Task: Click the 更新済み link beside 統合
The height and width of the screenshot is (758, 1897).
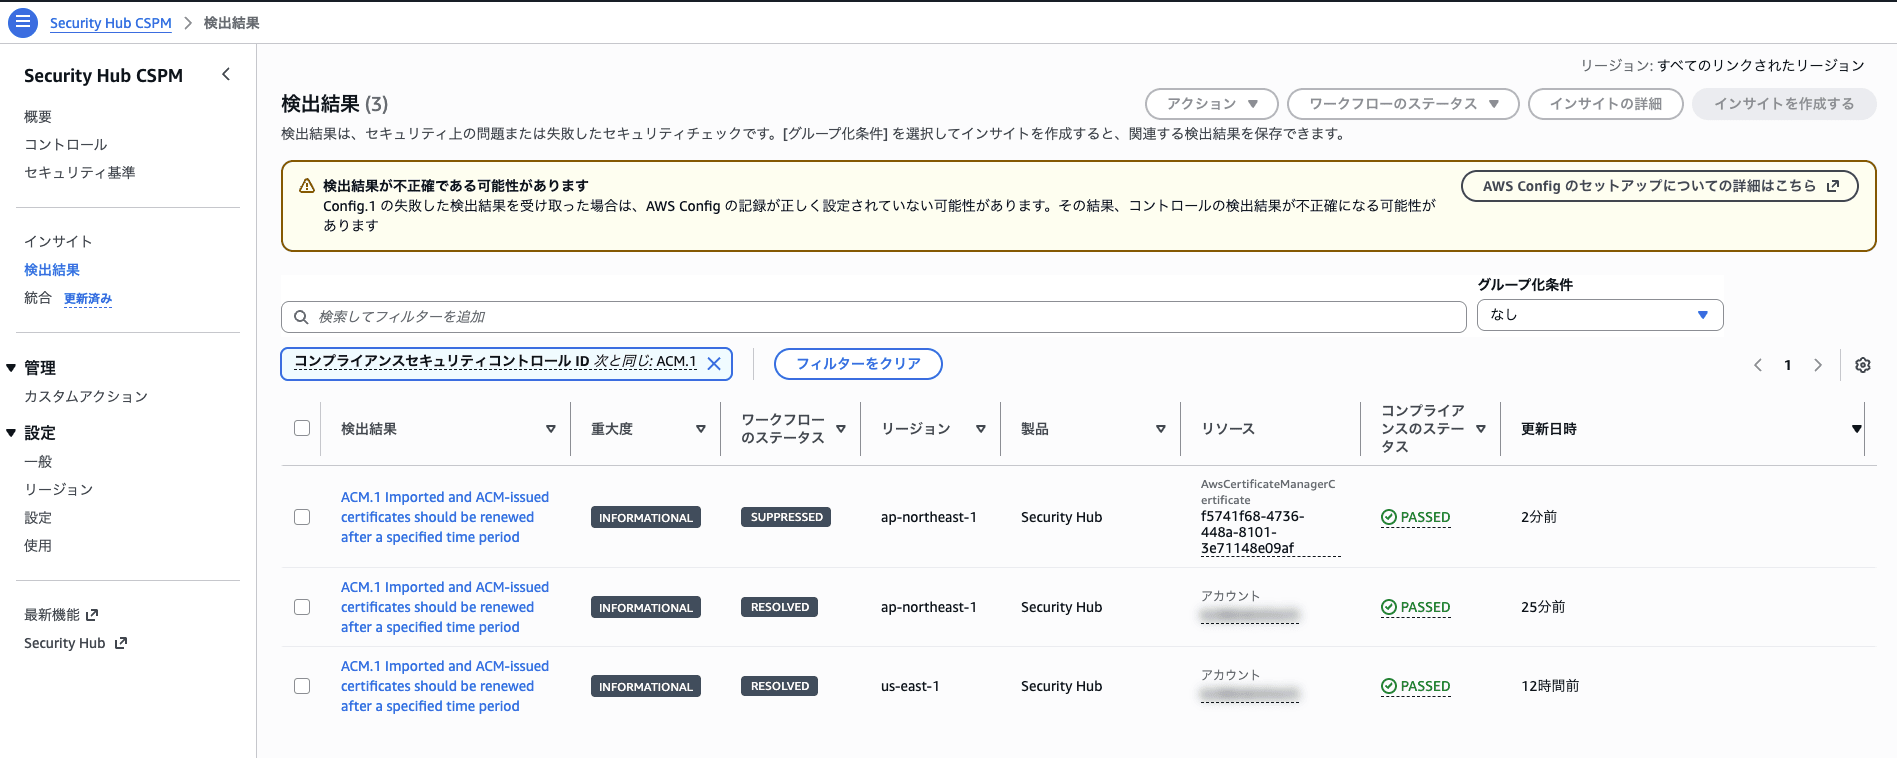Action: 88,299
